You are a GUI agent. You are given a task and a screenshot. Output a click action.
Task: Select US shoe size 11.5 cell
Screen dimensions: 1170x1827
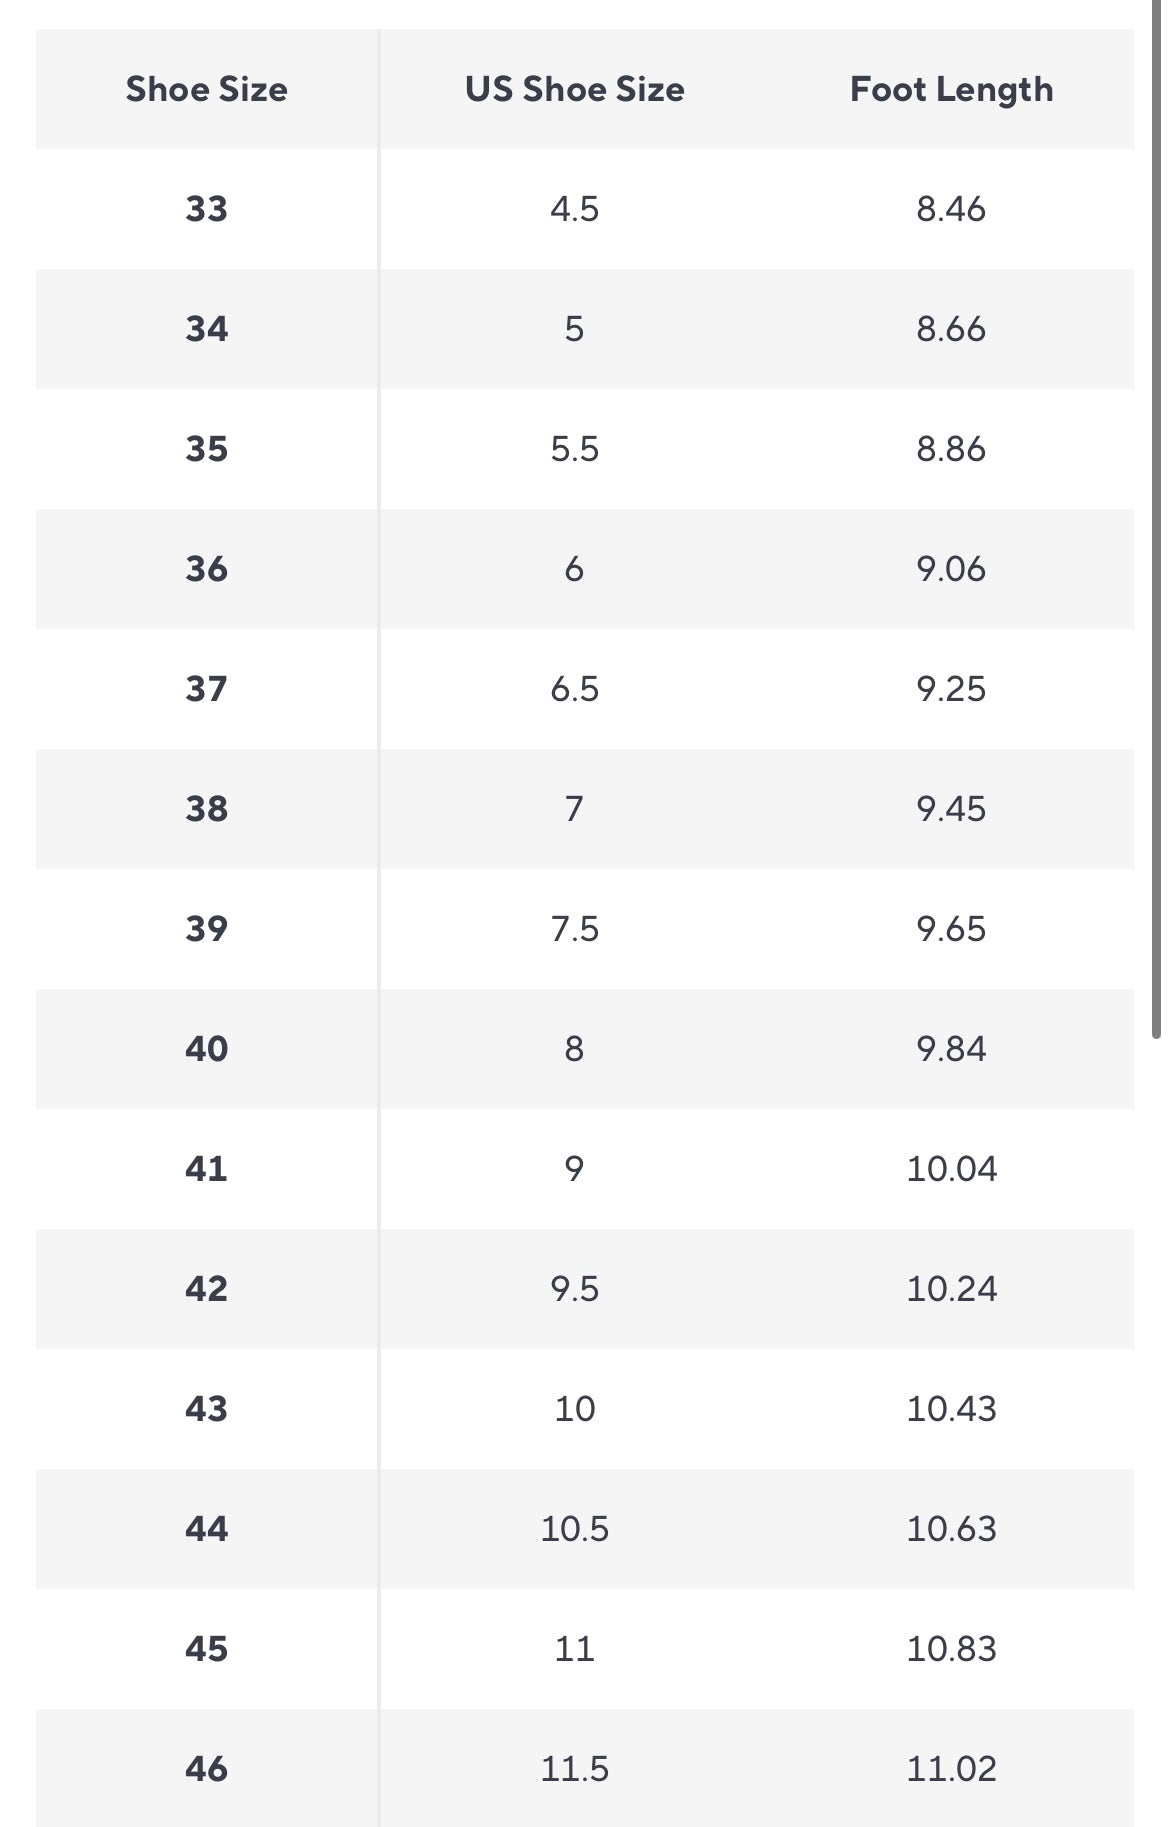(x=574, y=1769)
